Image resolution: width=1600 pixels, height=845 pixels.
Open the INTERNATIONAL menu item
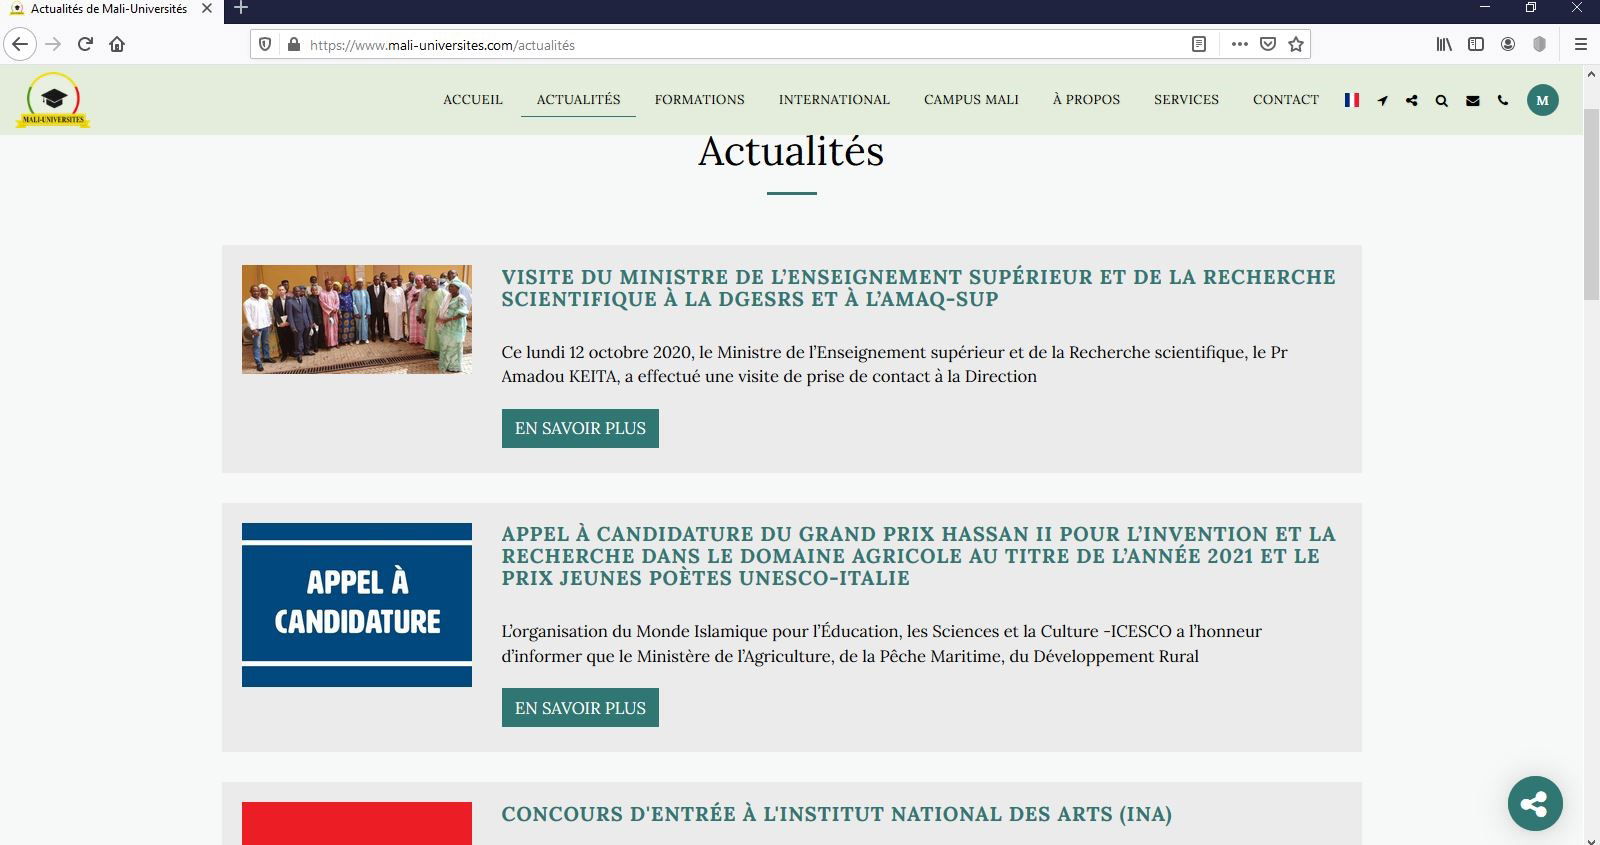click(x=834, y=100)
